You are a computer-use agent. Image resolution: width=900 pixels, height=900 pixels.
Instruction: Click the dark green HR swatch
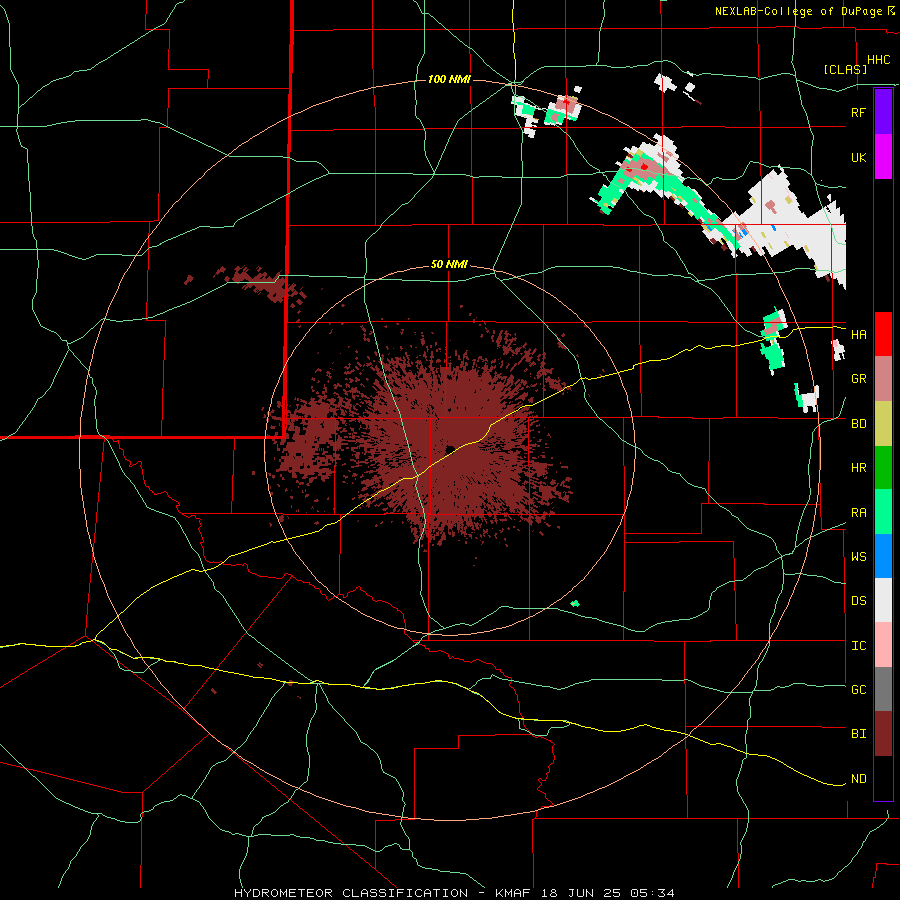coord(883,468)
